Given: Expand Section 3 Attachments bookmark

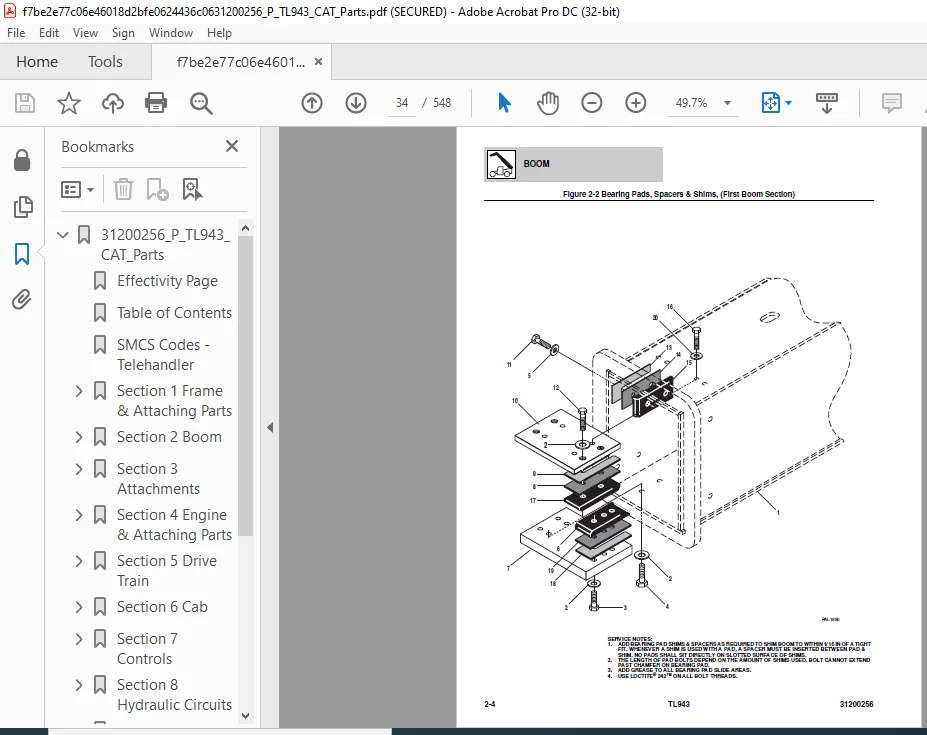Looking at the screenshot, I should (79, 469).
